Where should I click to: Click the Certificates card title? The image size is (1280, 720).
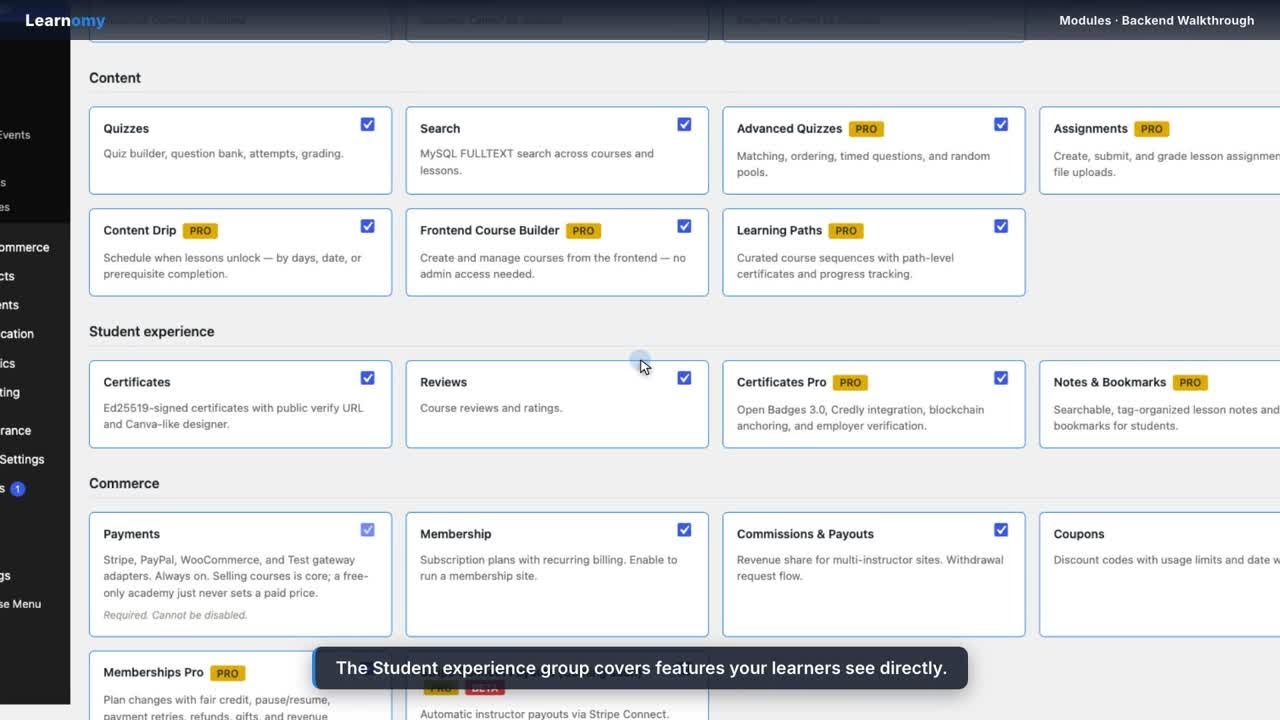[x=137, y=383]
